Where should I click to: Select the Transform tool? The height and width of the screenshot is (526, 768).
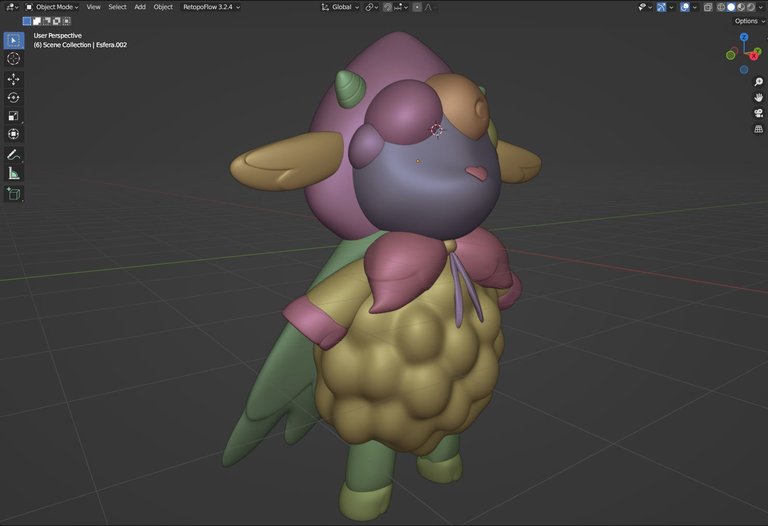tap(14, 134)
